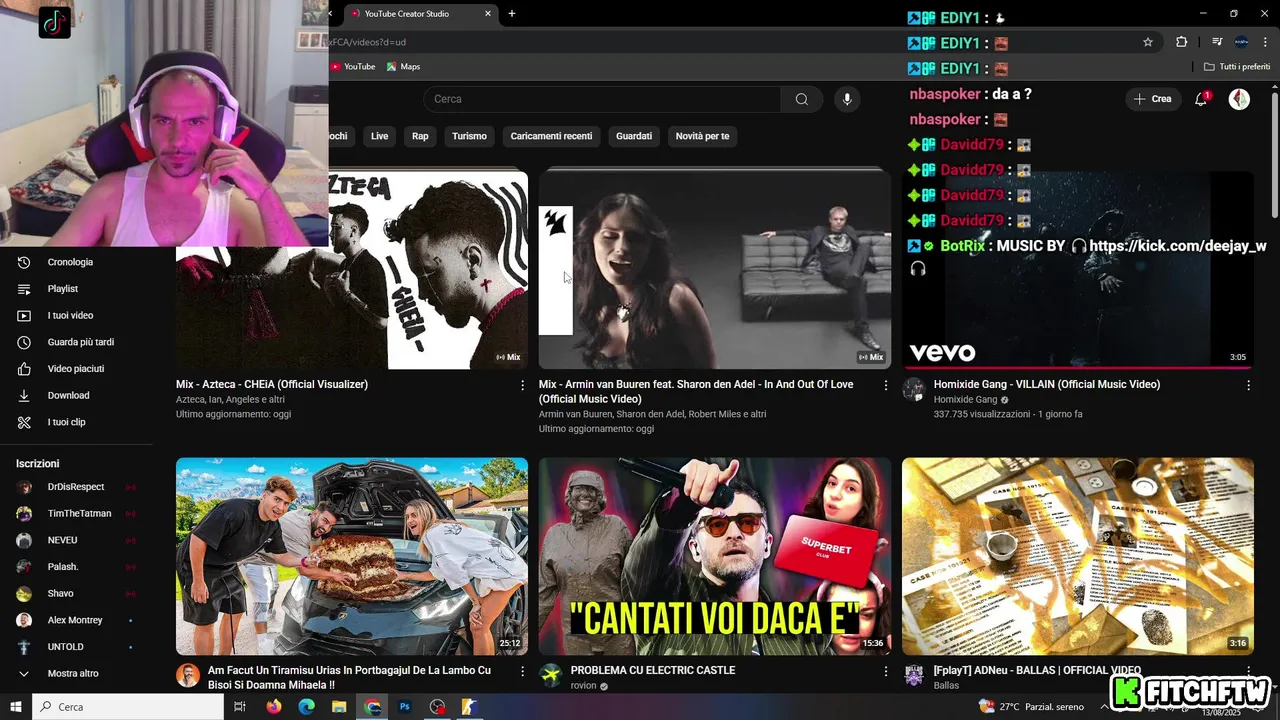Select the Rap filter chip
This screenshot has height=720, width=1280.
(420, 136)
